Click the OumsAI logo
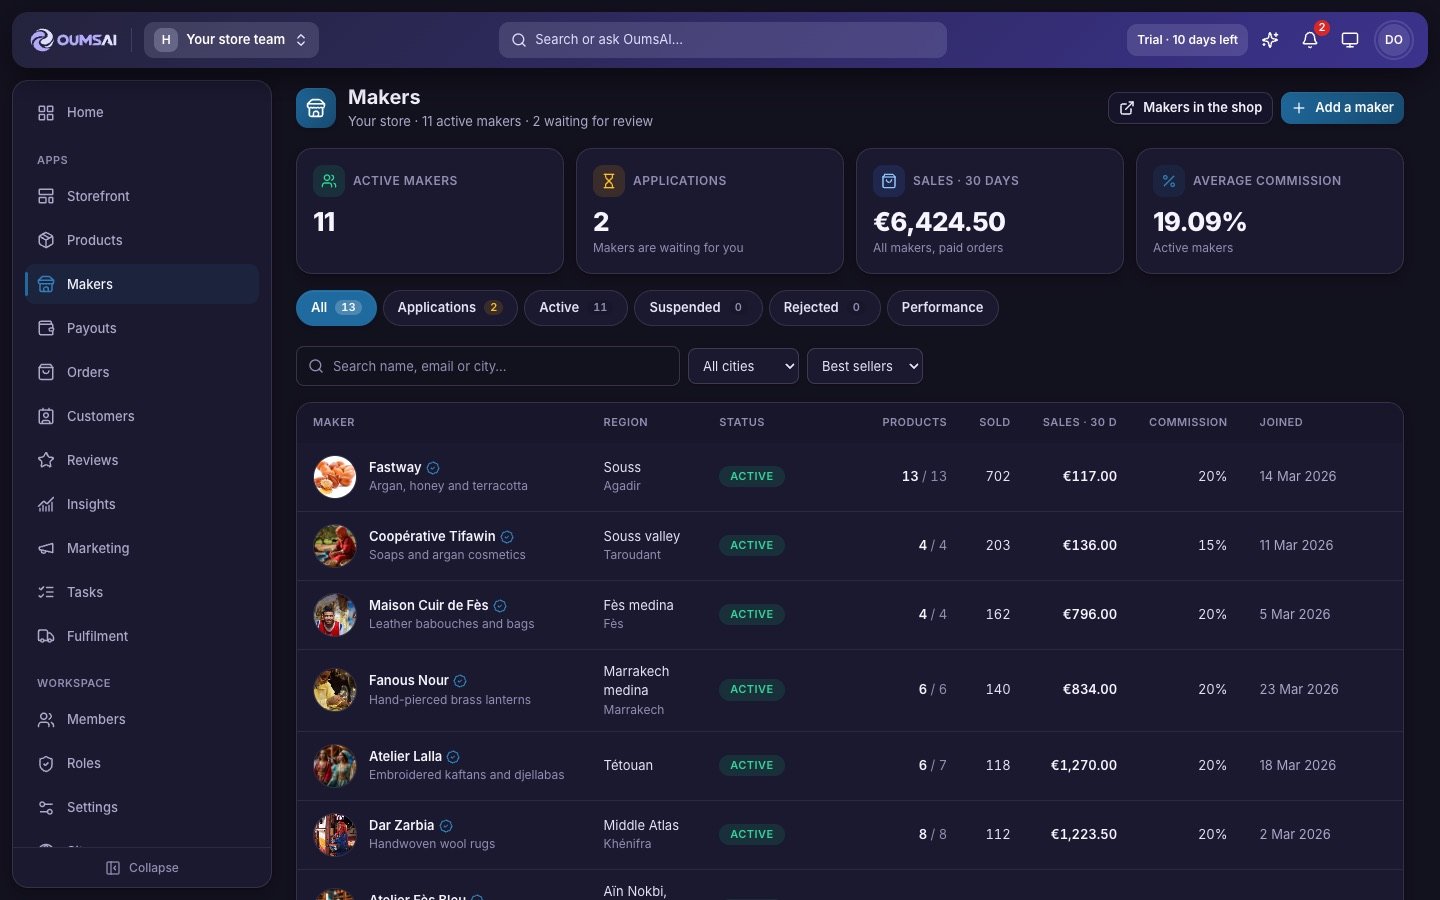The image size is (1440, 900). [73, 40]
